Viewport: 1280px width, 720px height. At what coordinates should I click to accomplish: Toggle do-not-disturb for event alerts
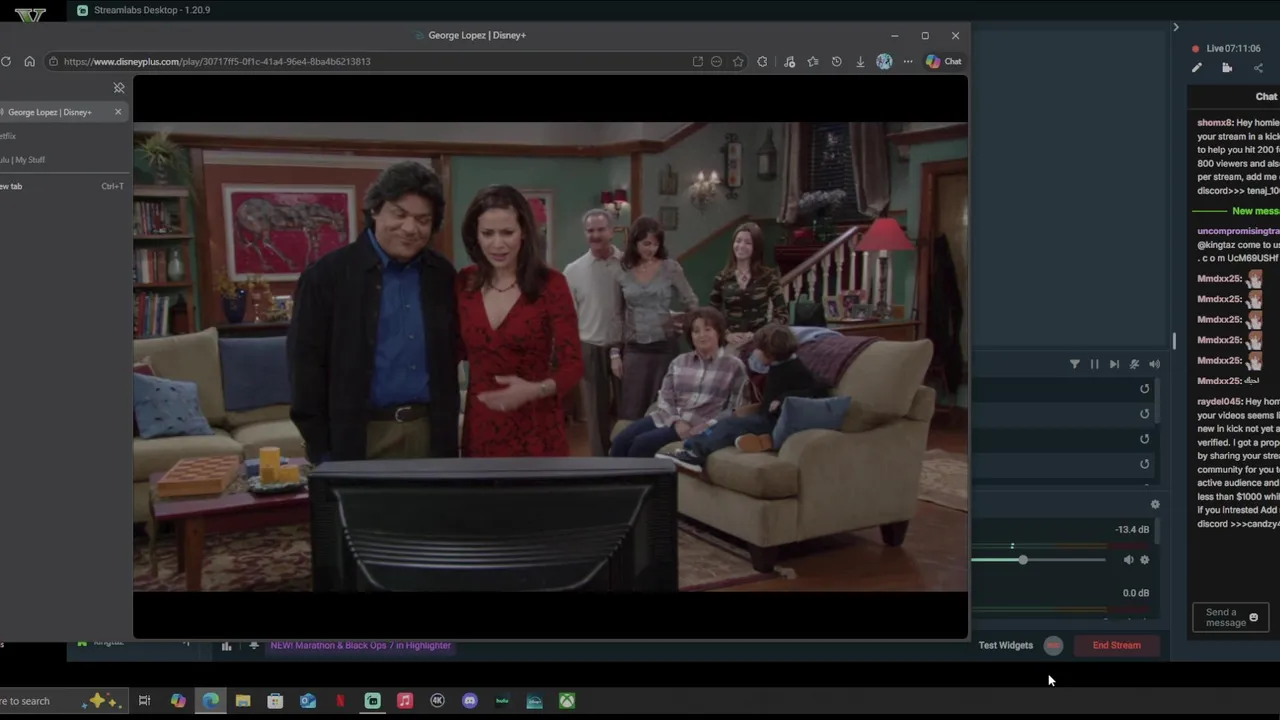[1134, 364]
